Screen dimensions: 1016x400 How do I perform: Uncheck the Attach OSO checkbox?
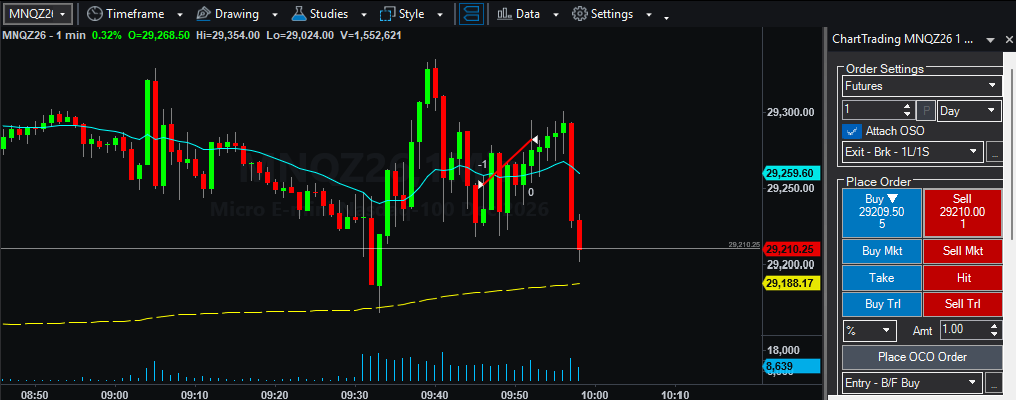point(851,131)
